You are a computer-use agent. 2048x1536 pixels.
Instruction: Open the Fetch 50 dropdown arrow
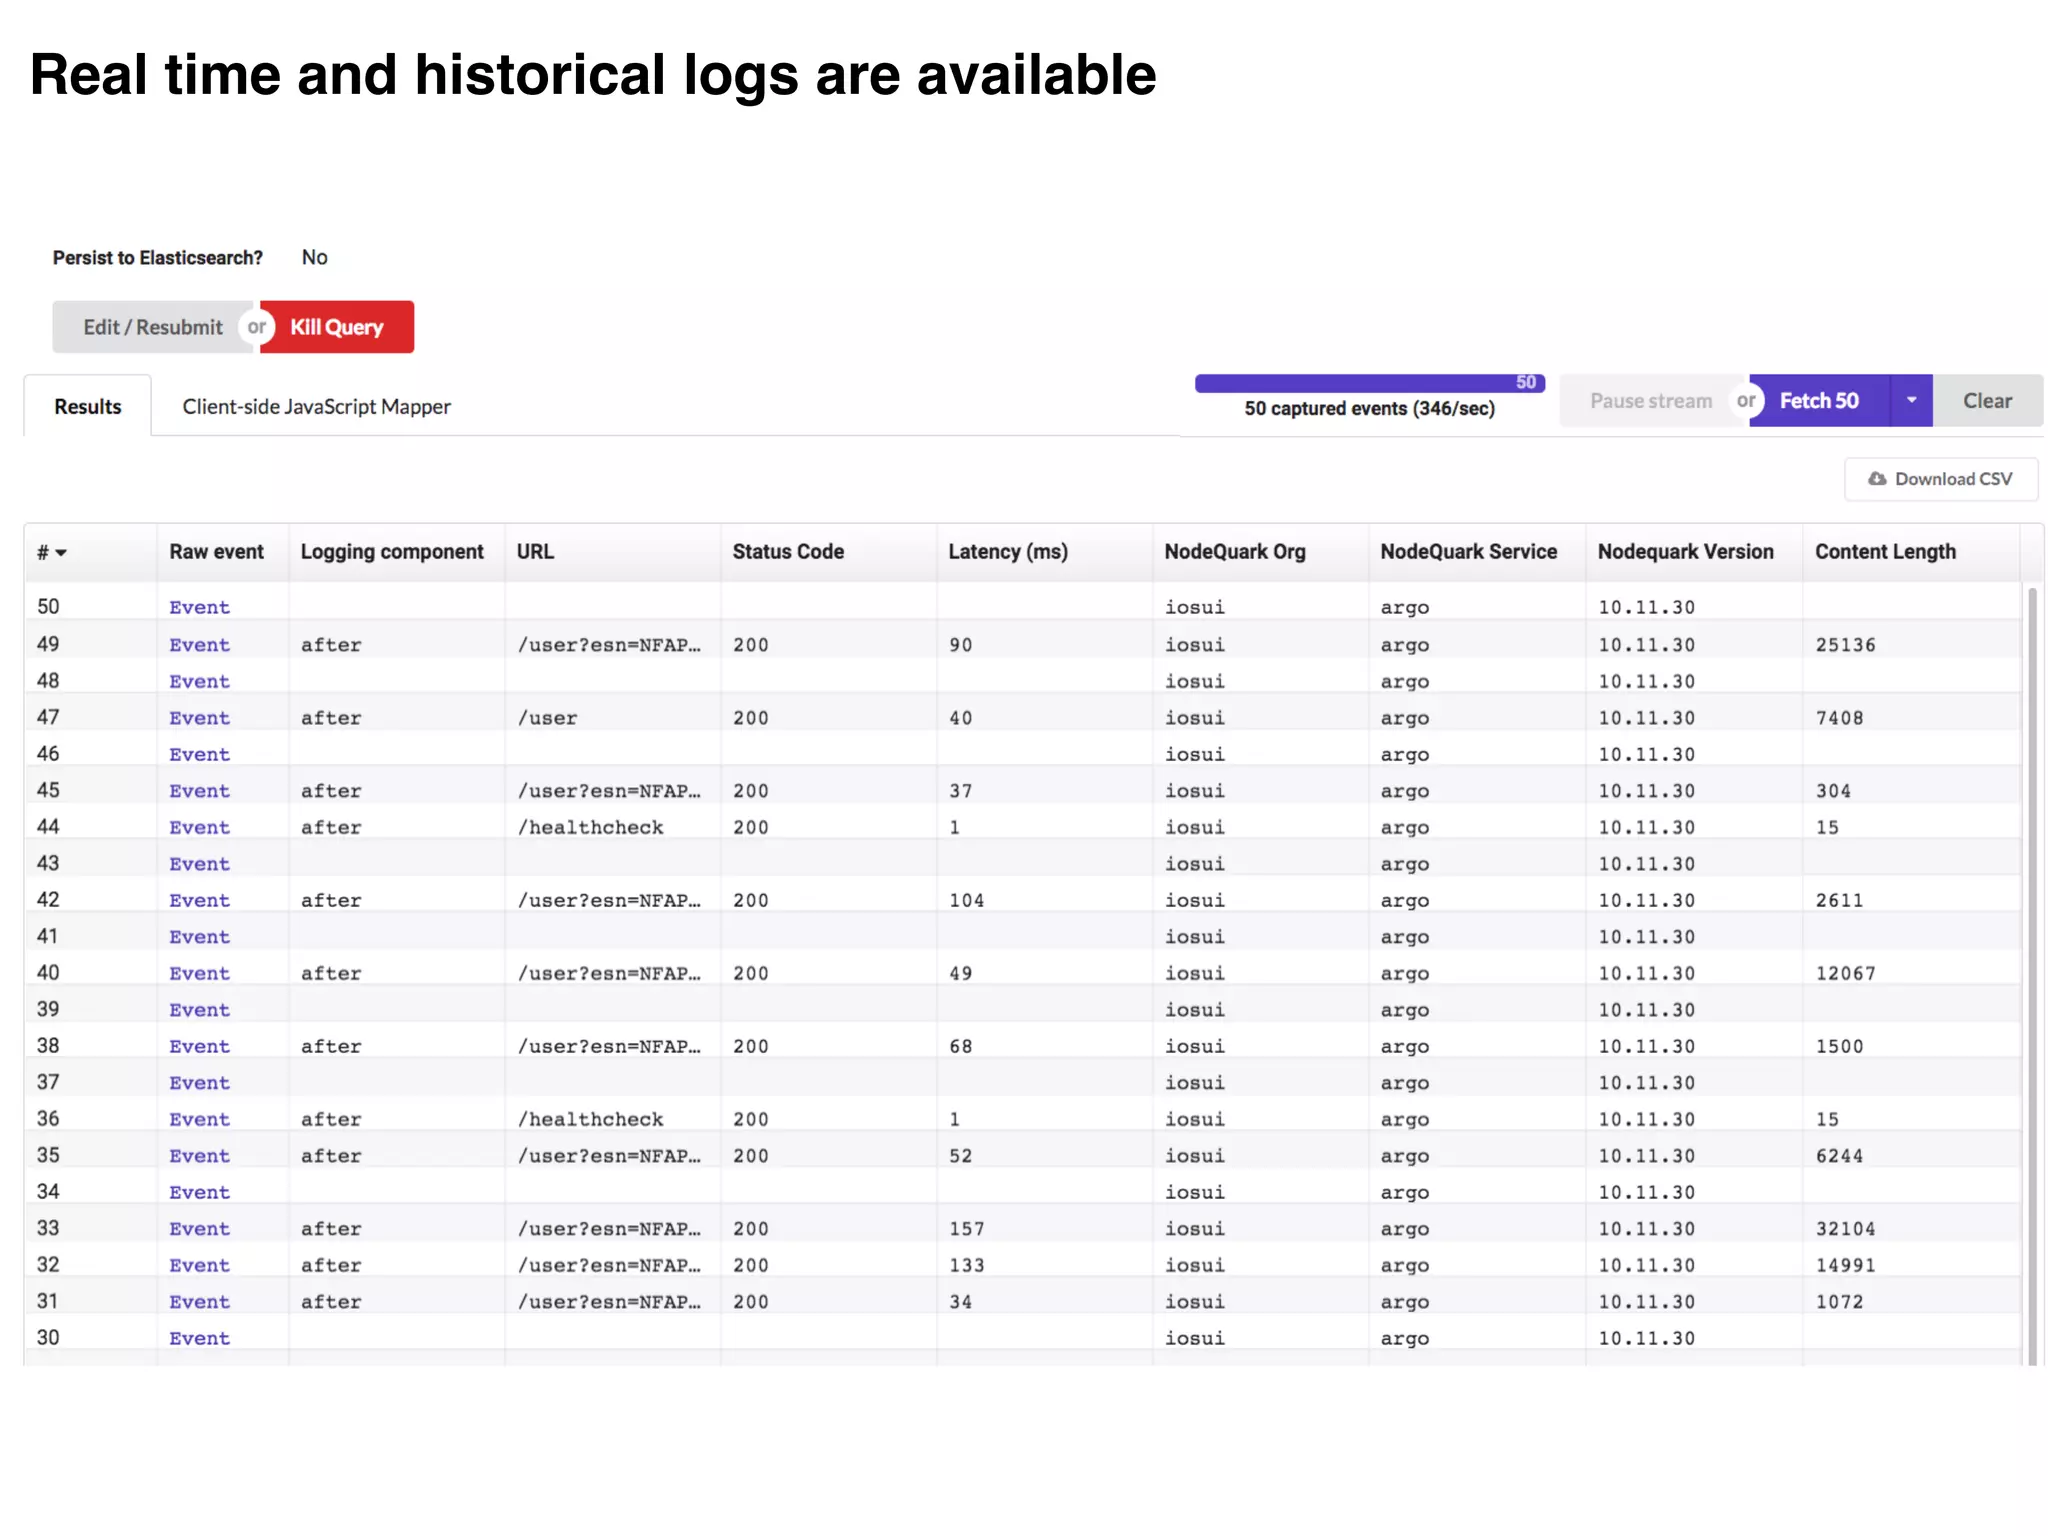point(1911,401)
